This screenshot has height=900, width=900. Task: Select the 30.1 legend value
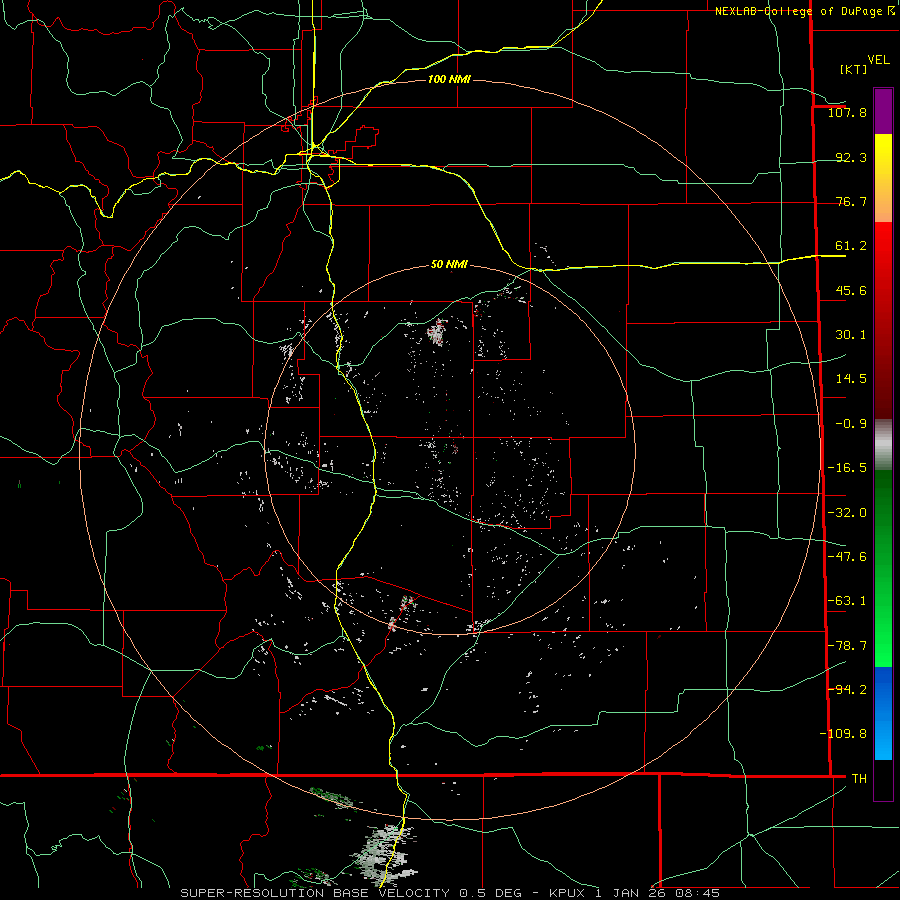pos(851,335)
